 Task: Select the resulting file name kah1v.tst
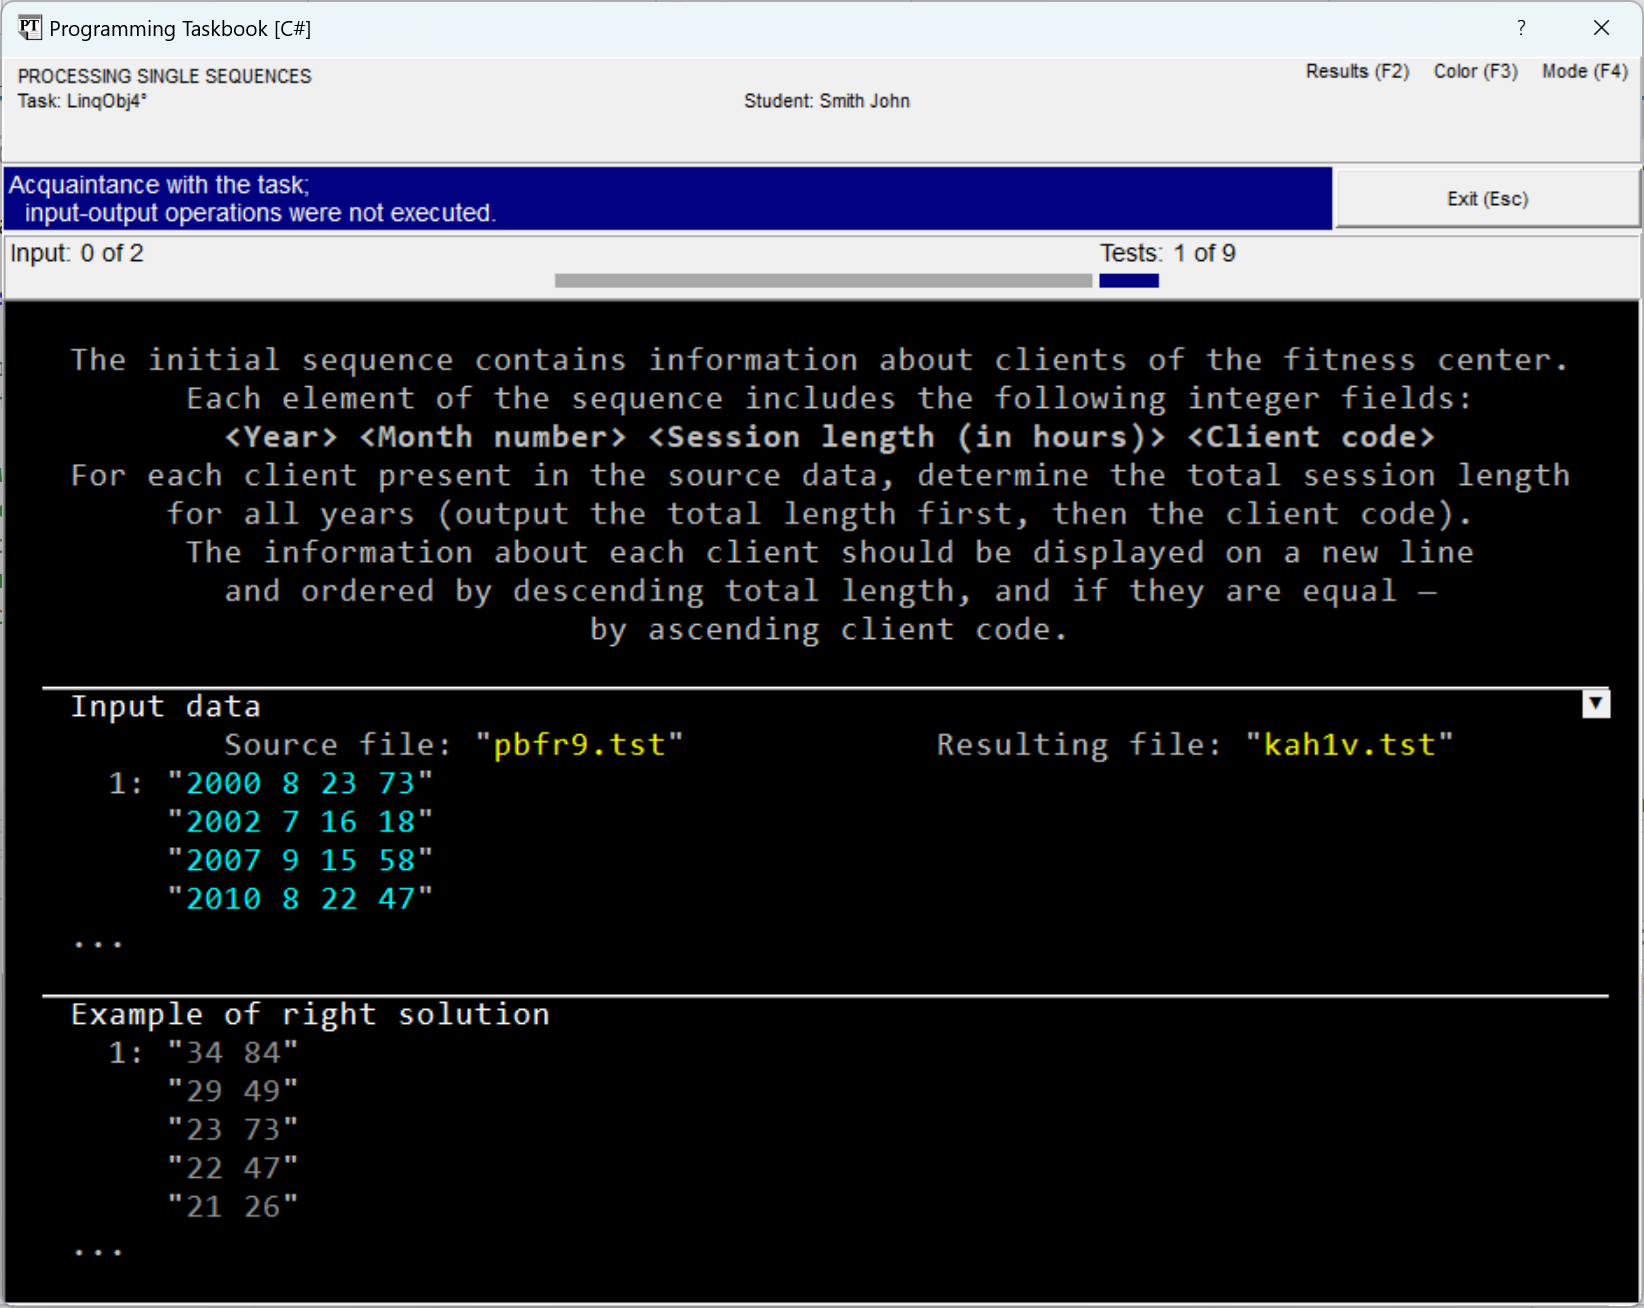tap(1349, 745)
